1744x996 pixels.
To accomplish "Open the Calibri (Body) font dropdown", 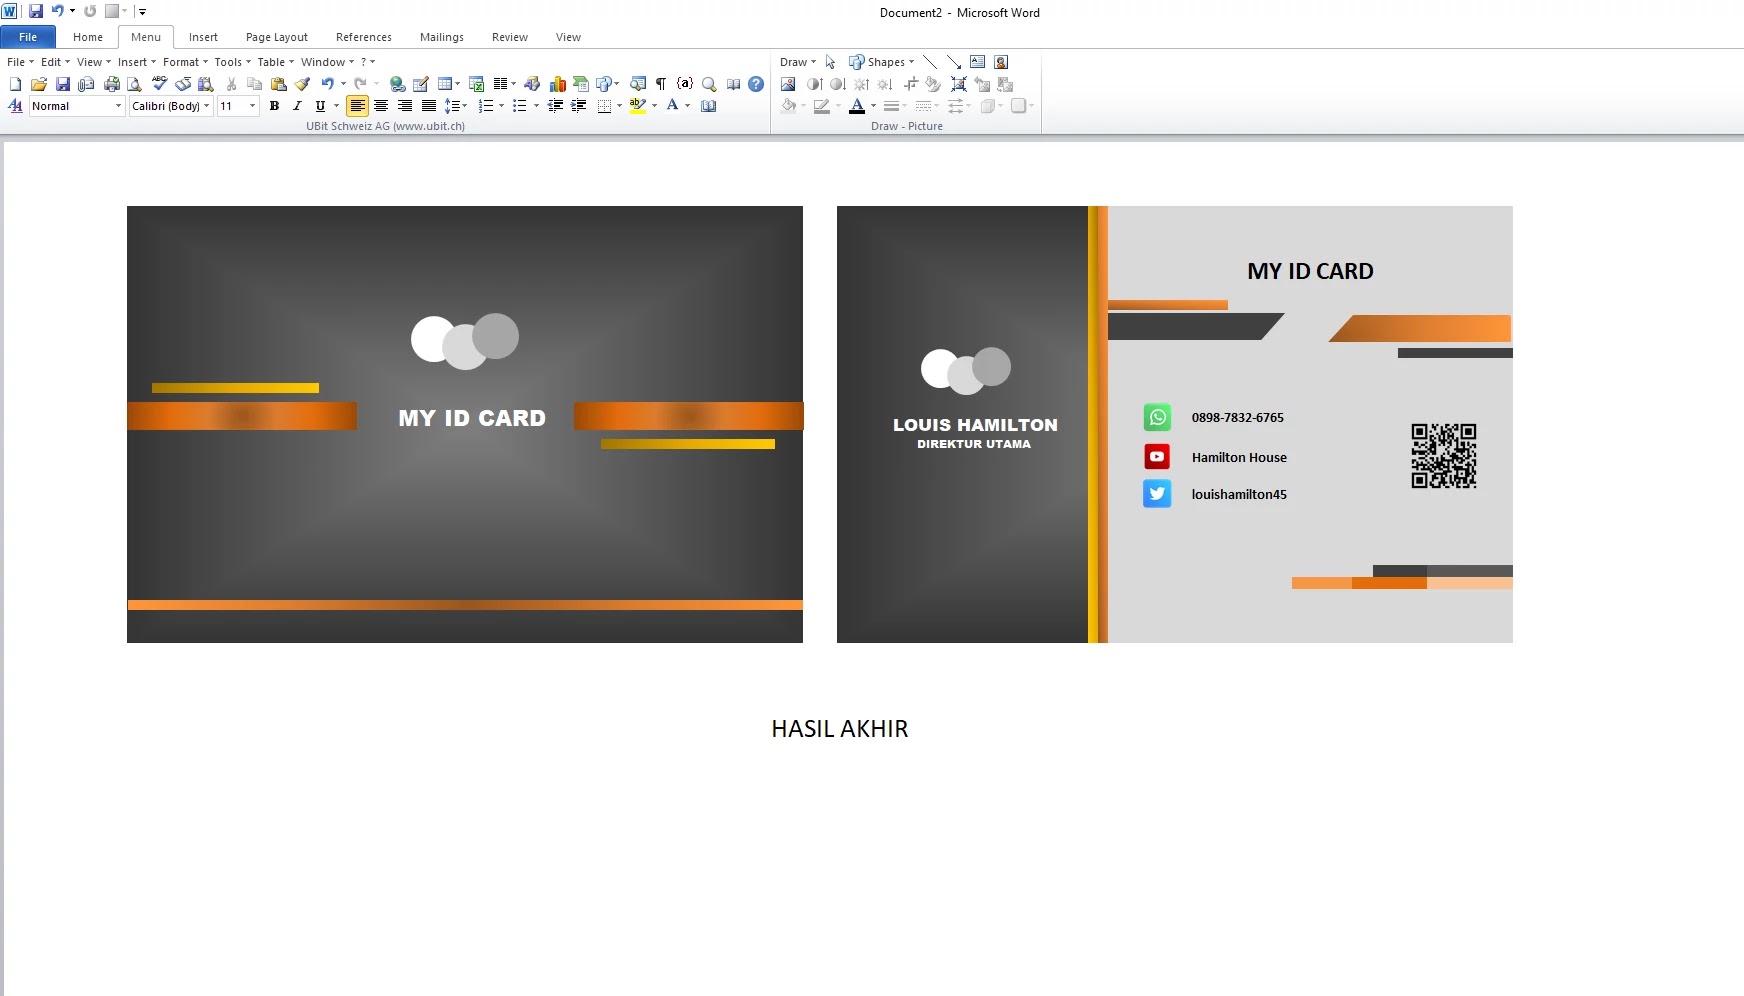I will coord(207,106).
